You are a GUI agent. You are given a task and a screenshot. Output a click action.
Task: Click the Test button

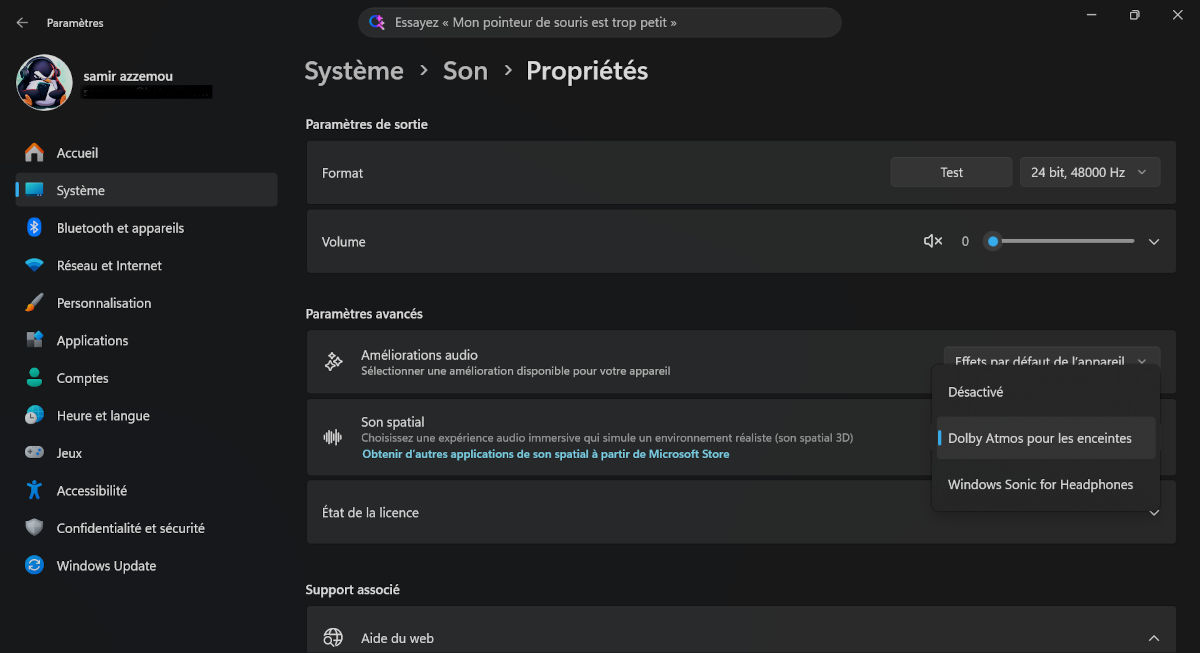click(952, 172)
